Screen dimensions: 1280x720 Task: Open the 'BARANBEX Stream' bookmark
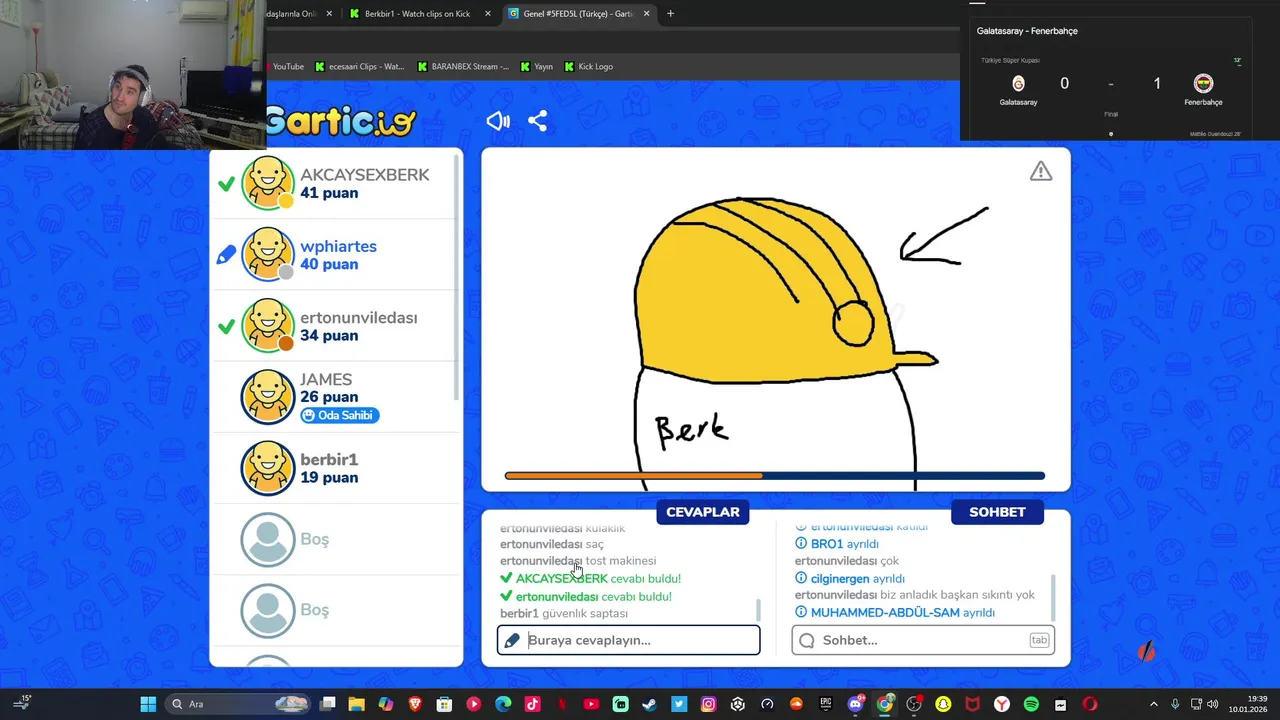pos(463,67)
